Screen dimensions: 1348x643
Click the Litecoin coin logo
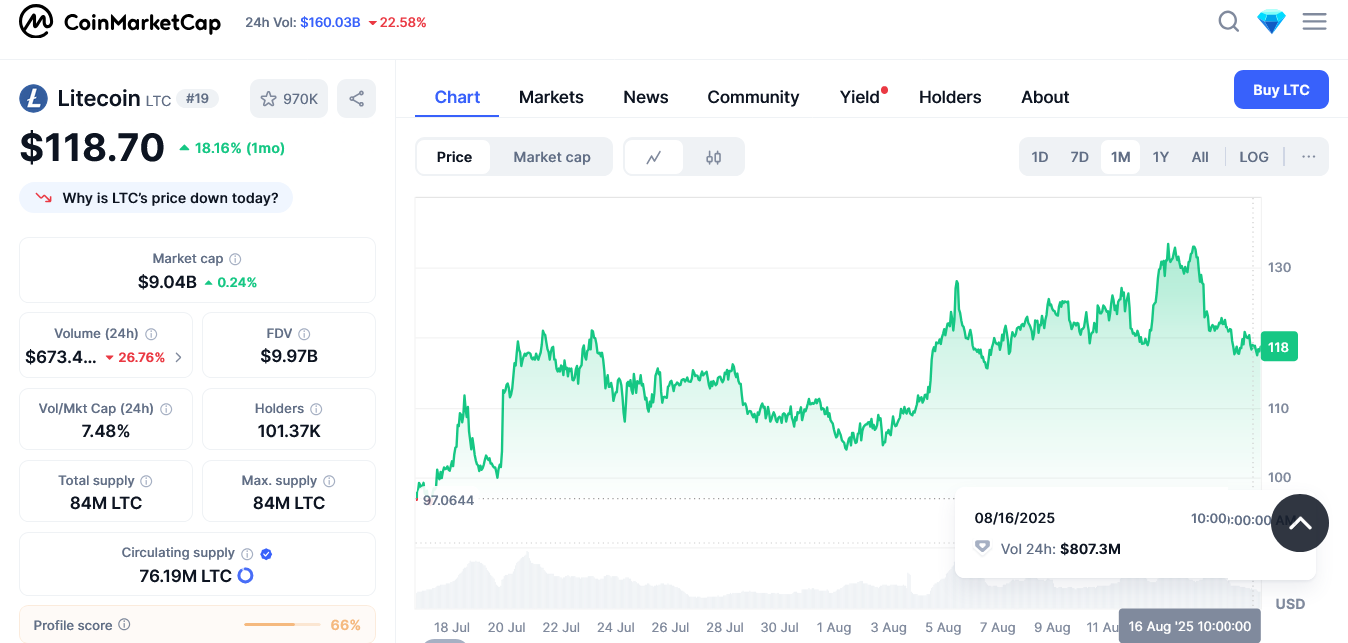(34, 98)
